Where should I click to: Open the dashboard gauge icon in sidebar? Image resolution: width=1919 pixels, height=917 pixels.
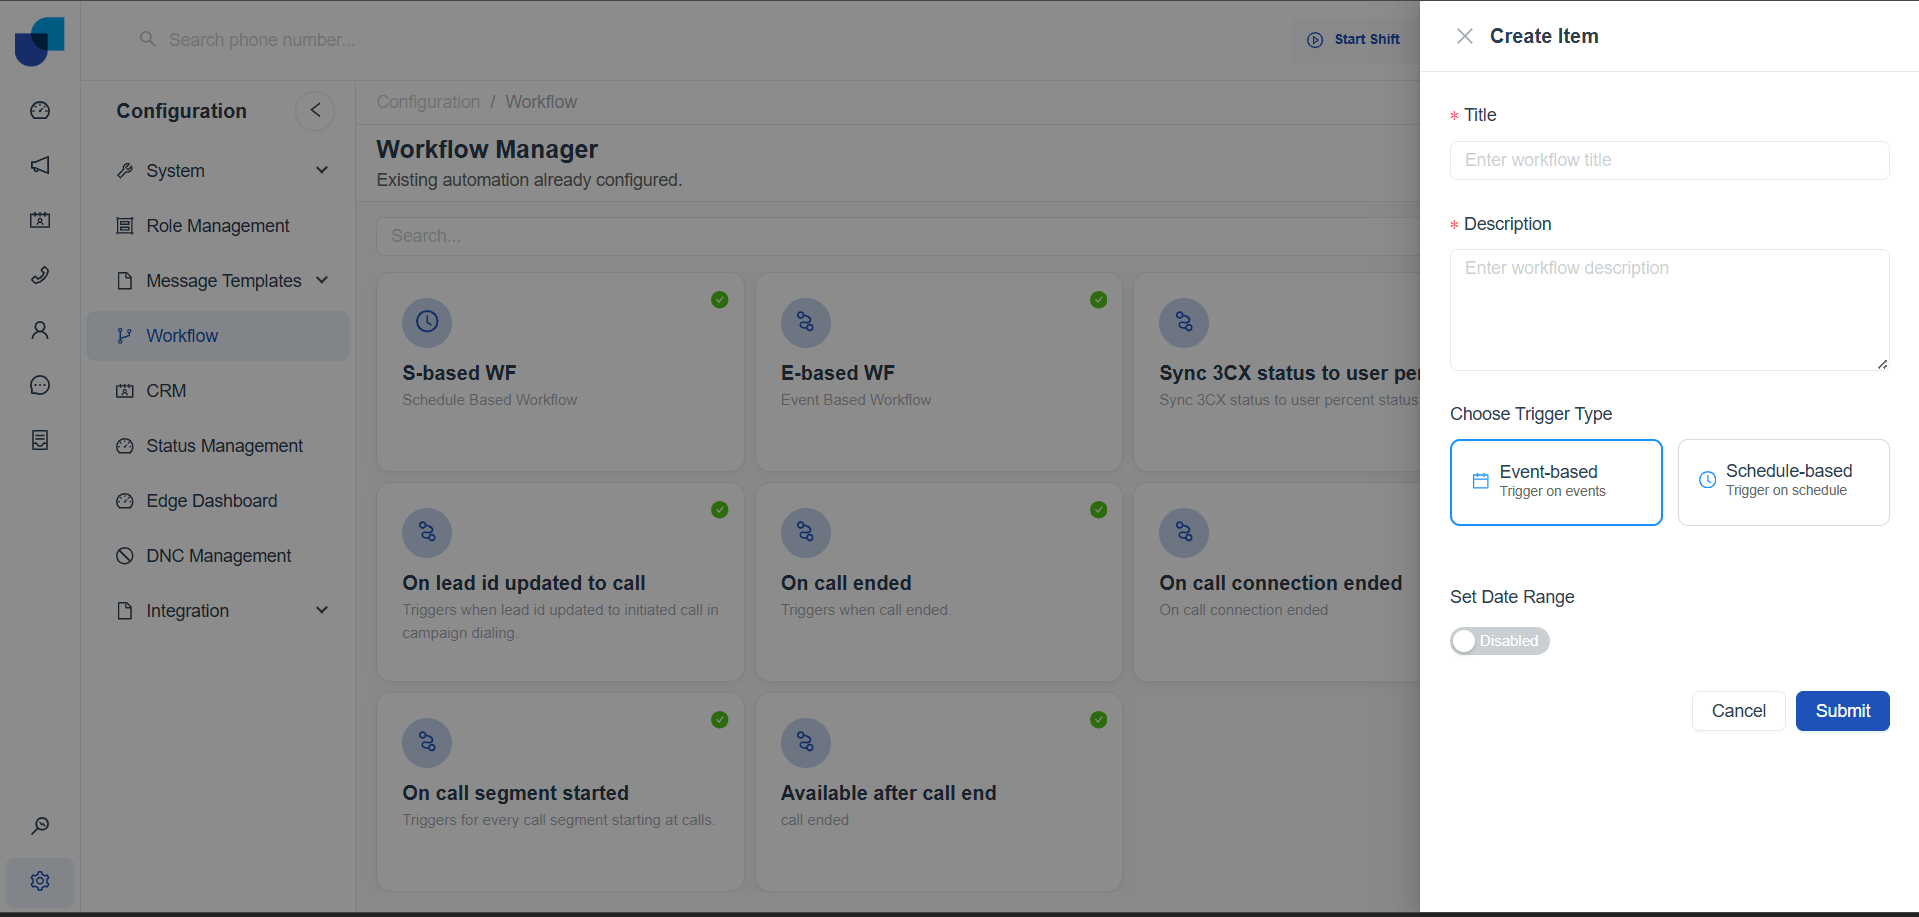pyautogui.click(x=40, y=110)
